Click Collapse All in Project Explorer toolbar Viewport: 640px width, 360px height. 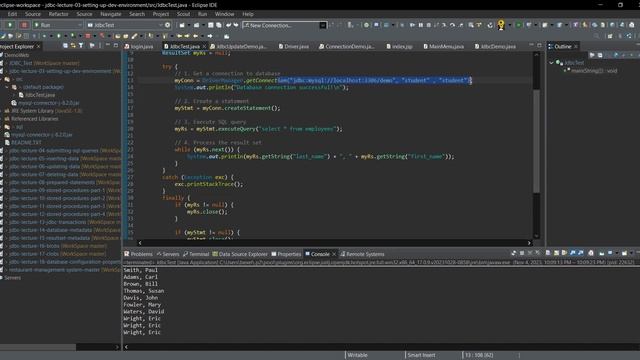[x=65, y=46]
